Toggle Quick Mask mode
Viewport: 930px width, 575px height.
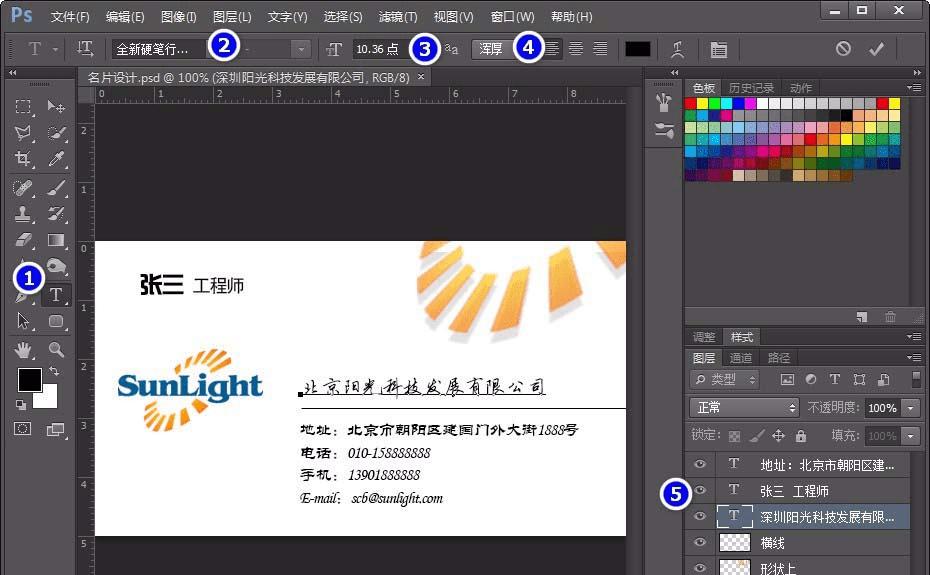(23, 429)
